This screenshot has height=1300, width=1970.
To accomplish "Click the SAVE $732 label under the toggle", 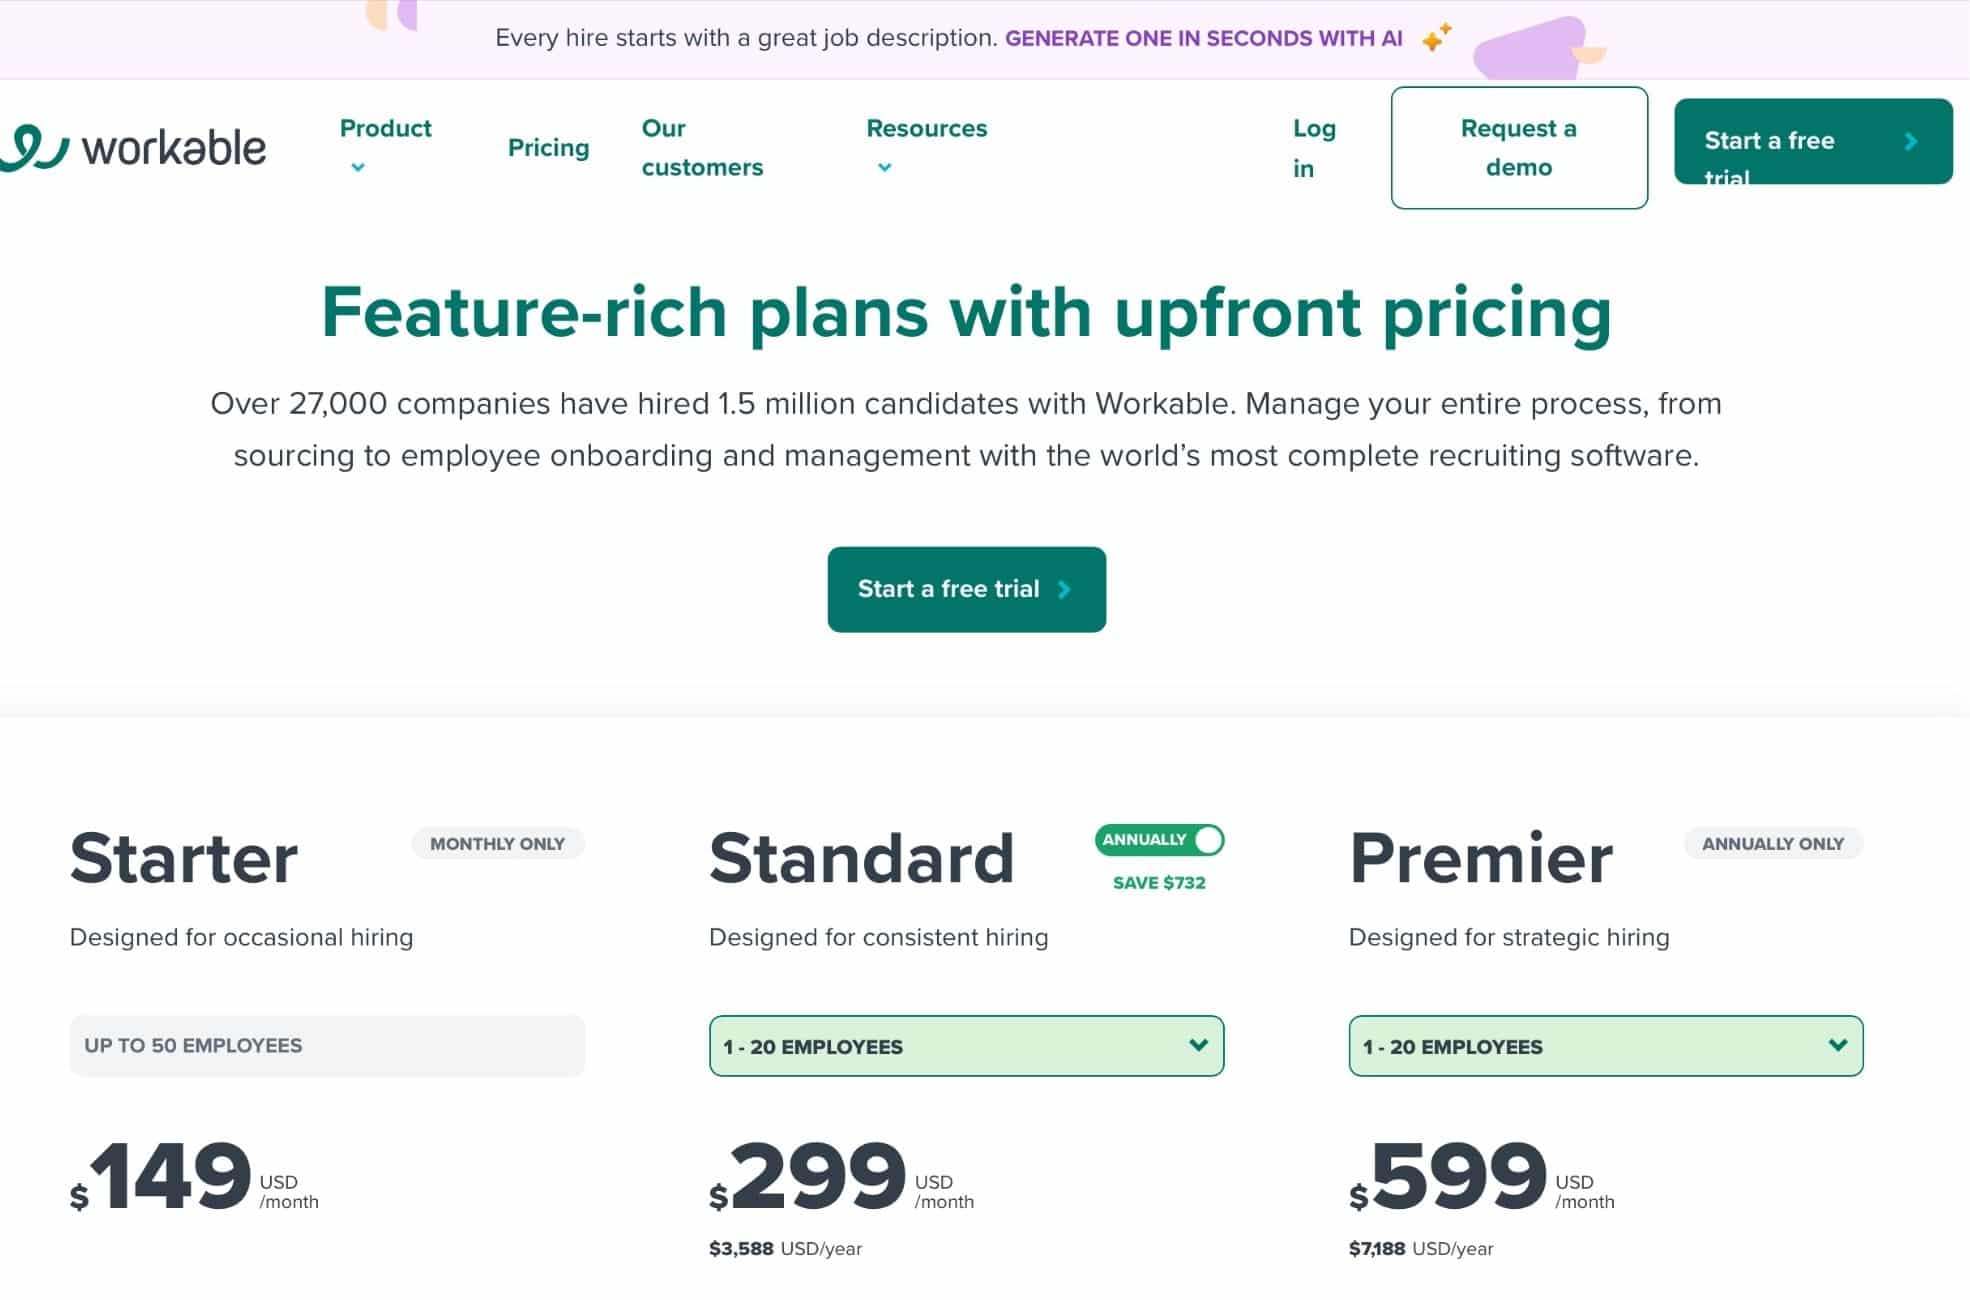I will pos(1158,882).
